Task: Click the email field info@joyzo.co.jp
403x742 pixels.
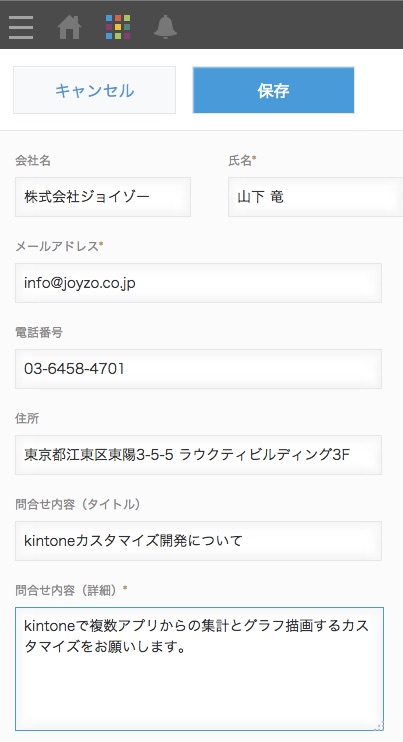Action: tap(198, 283)
